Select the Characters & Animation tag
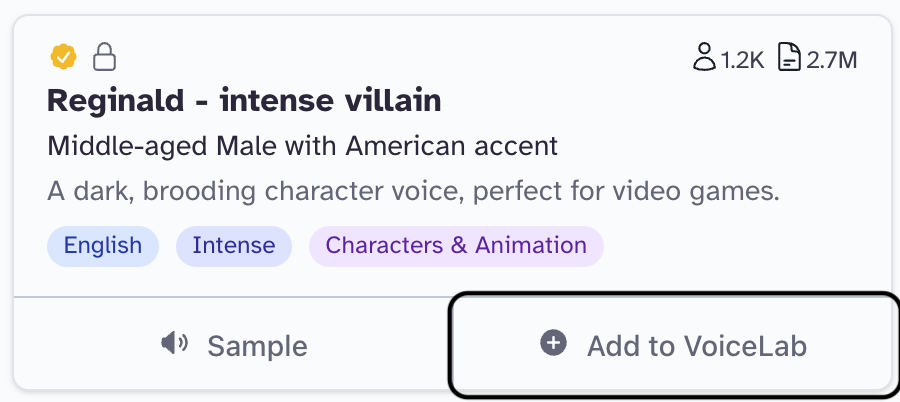The height and width of the screenshot is (402, 900). pyautogui.click(x=456, y=245)
